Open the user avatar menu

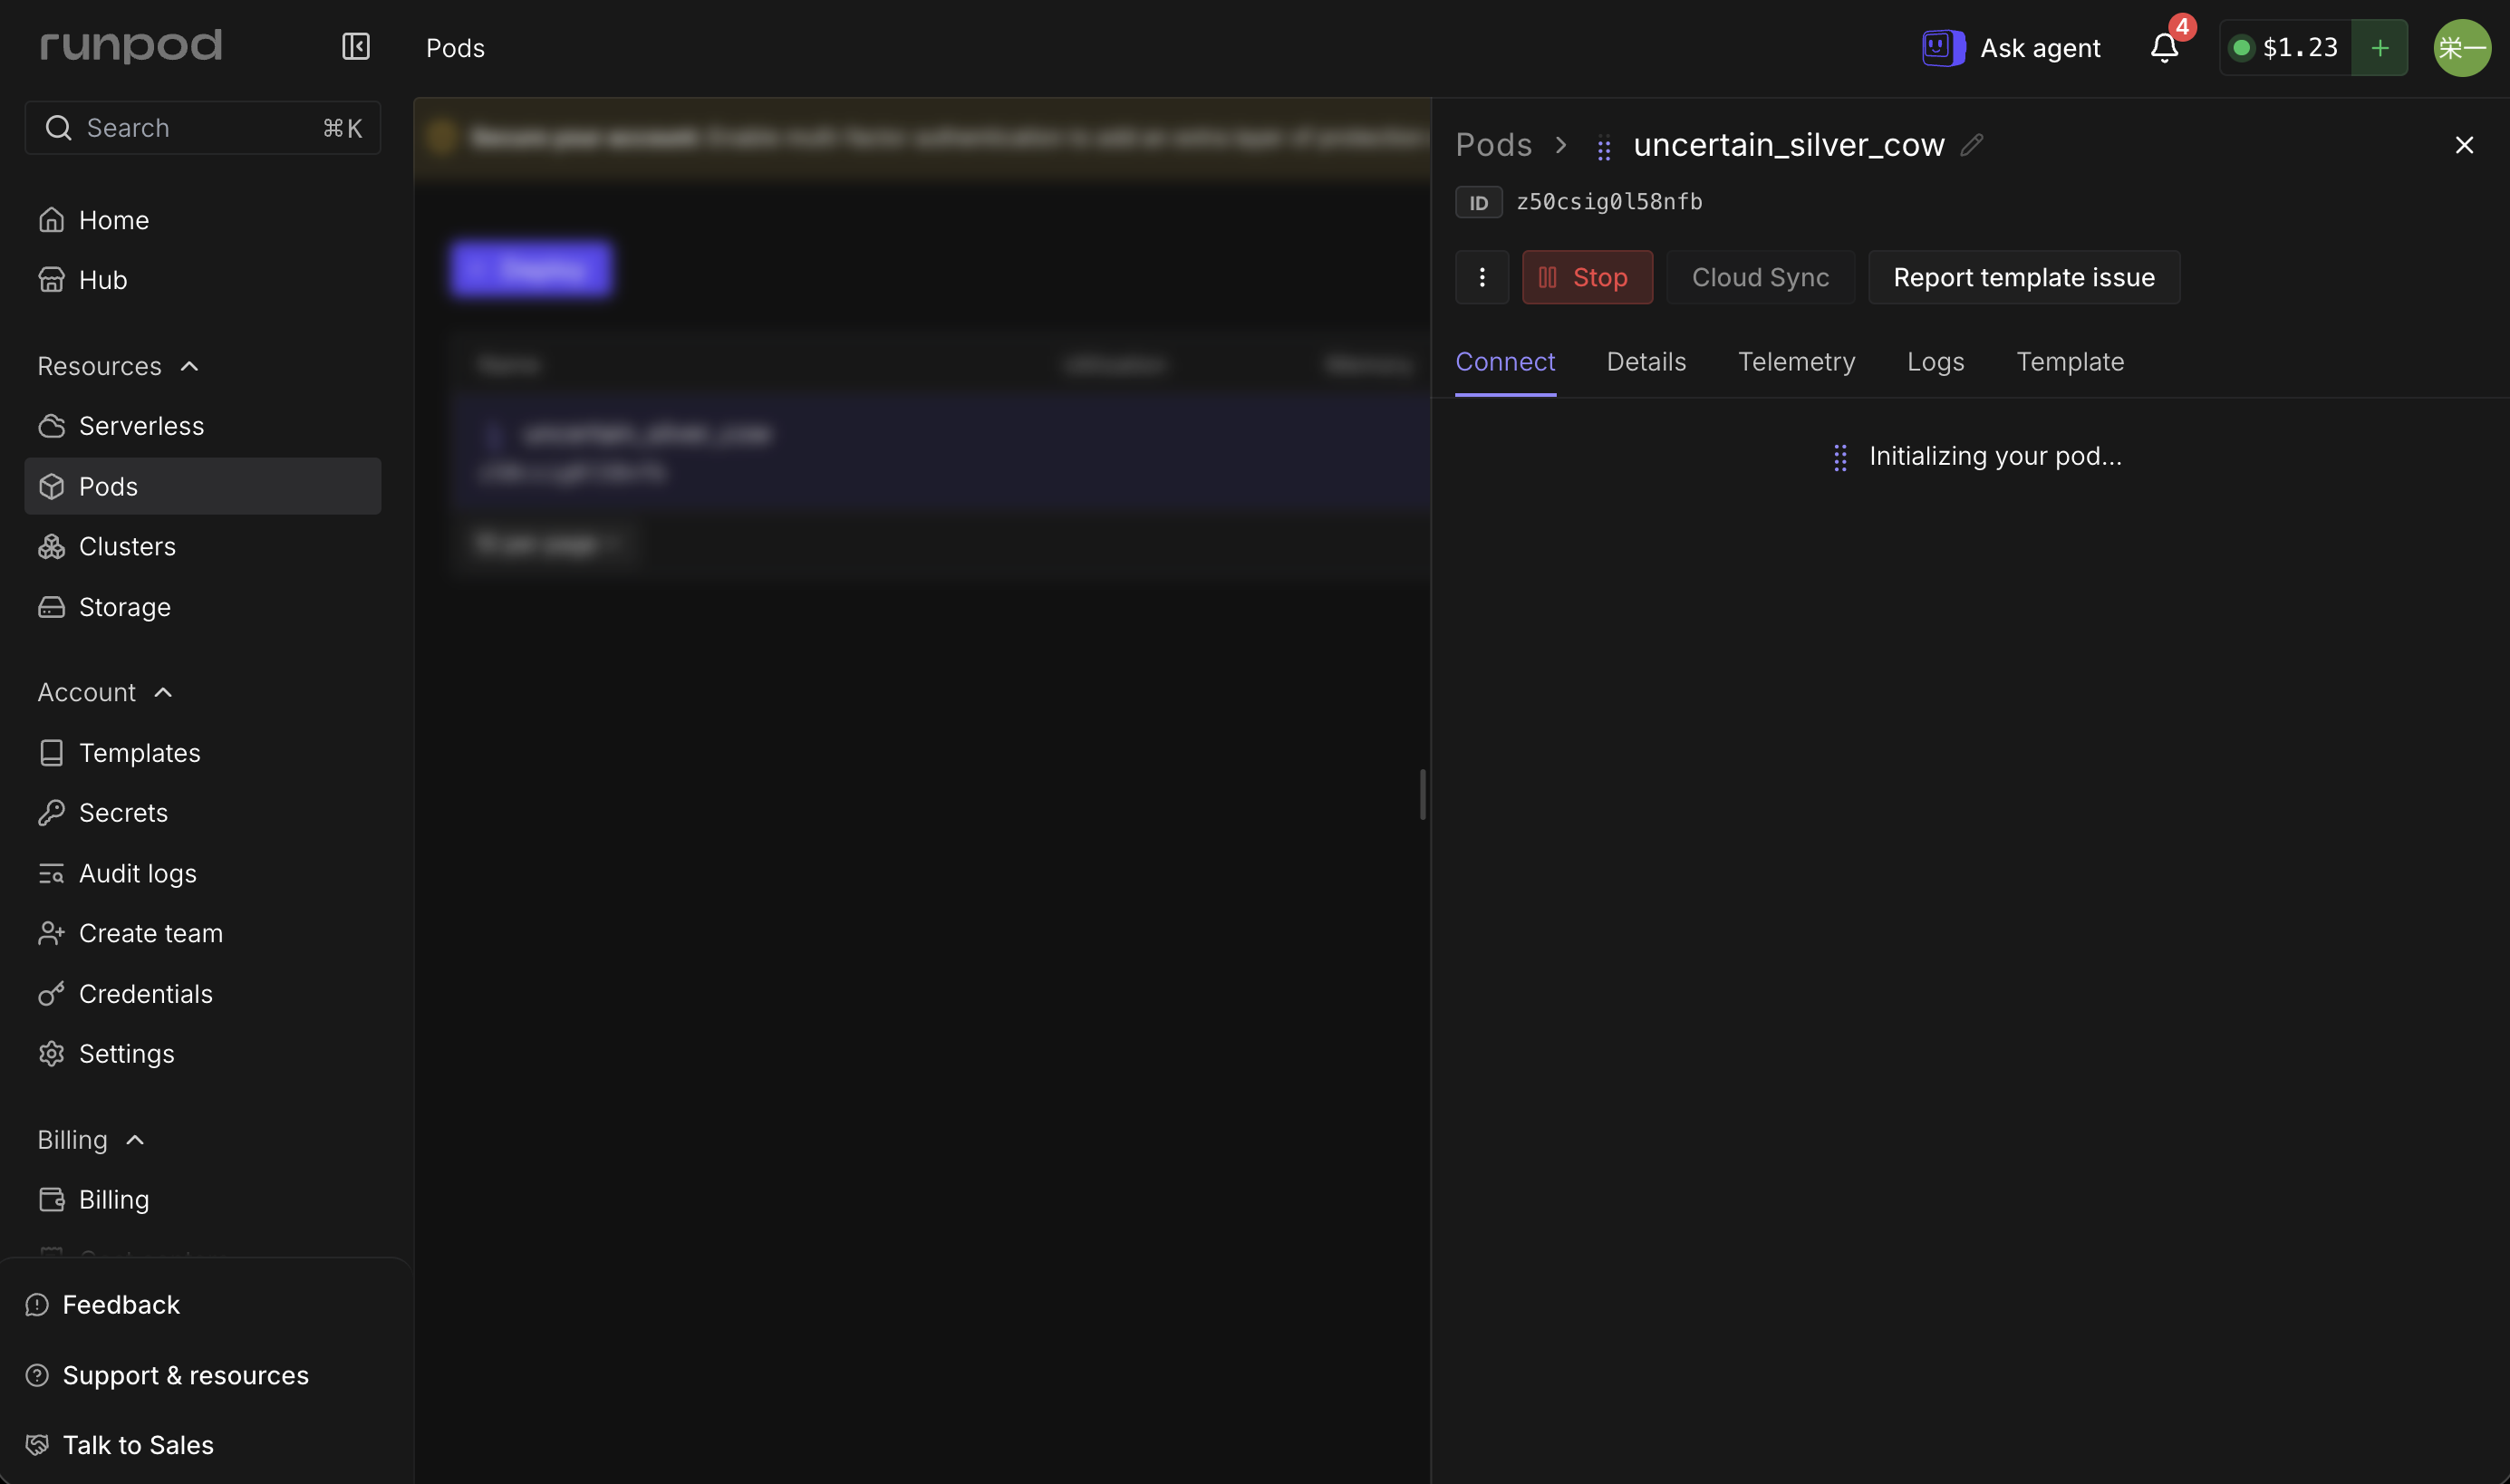tap(2462, 47)
